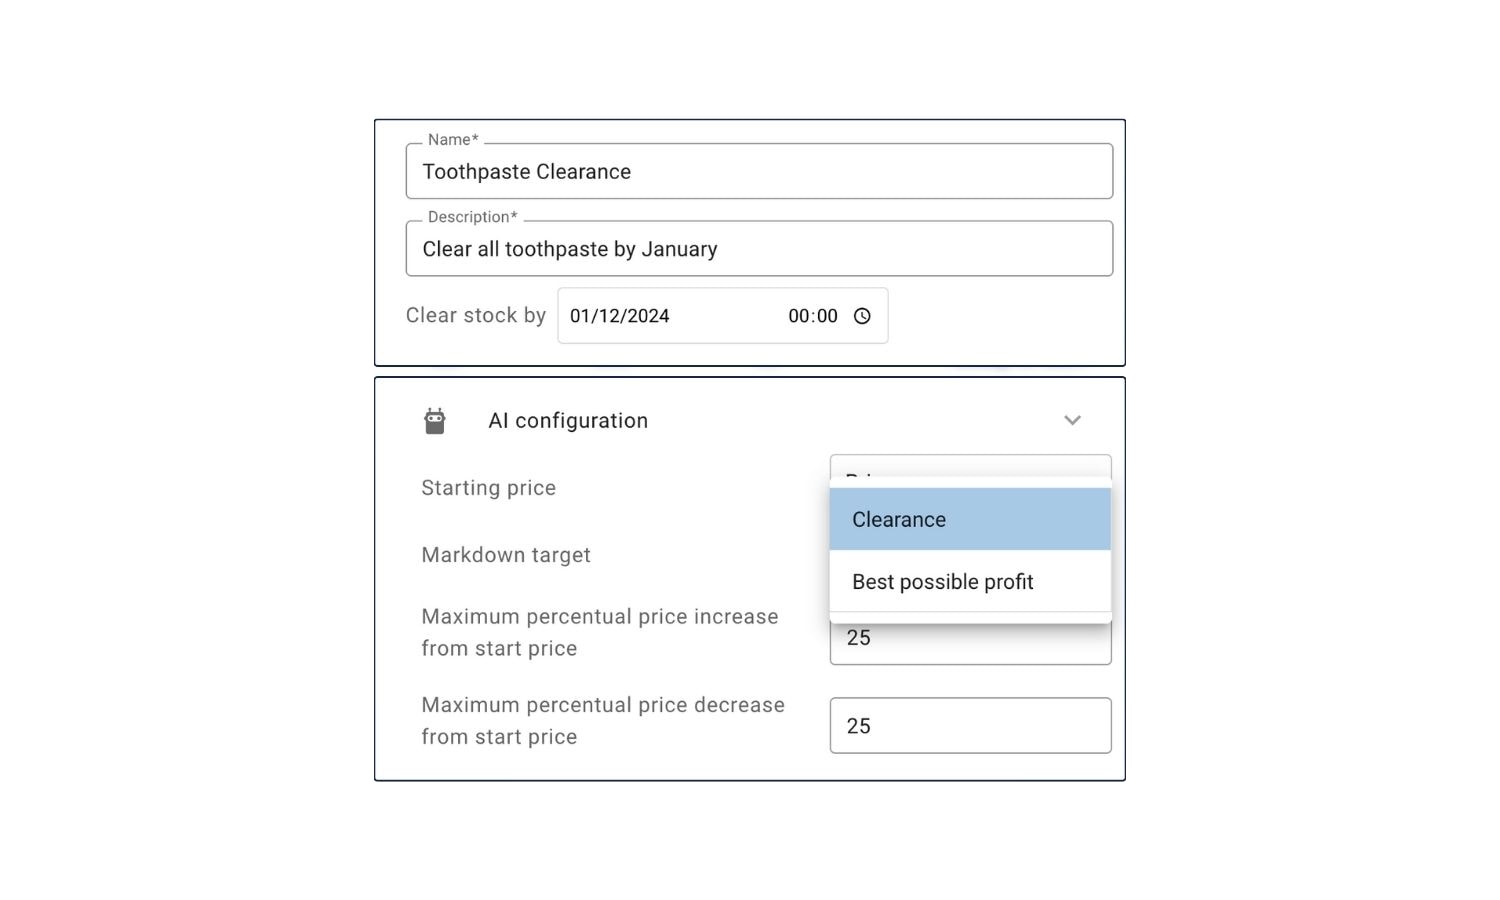The width and height of the screenshot is (1500, 900).
Task: Focus the partially covered price increase input
Action: [970, 644]
